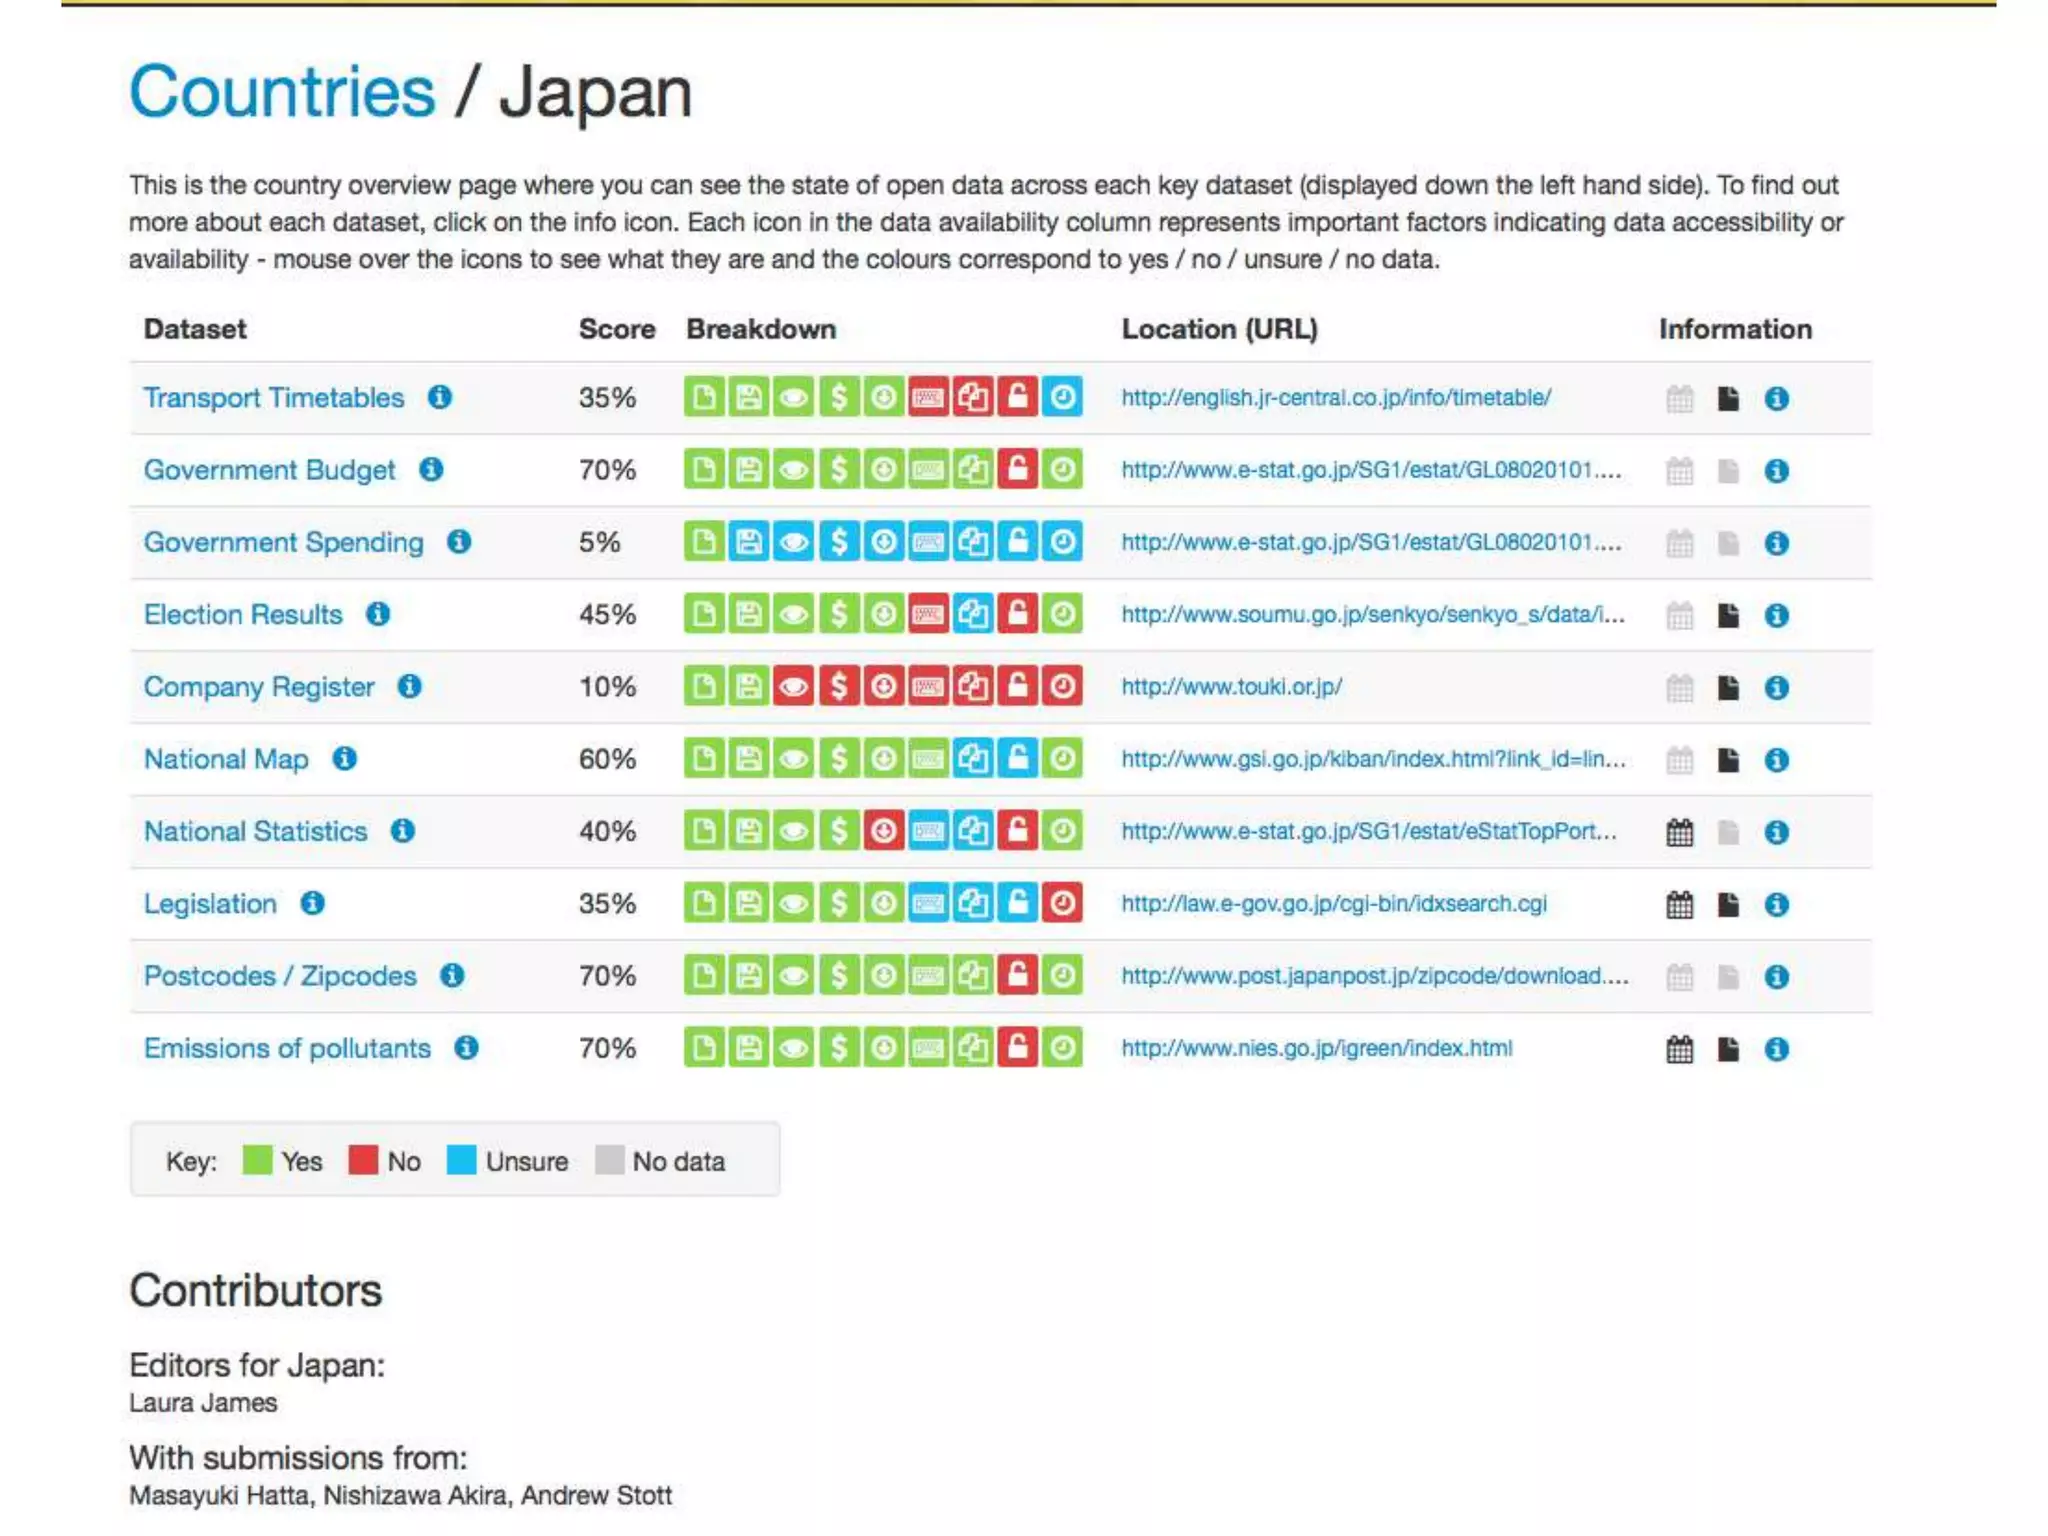The image size is (2048, 1536).
Task: Open the National Map dataset link
Action: click(226, 759)
